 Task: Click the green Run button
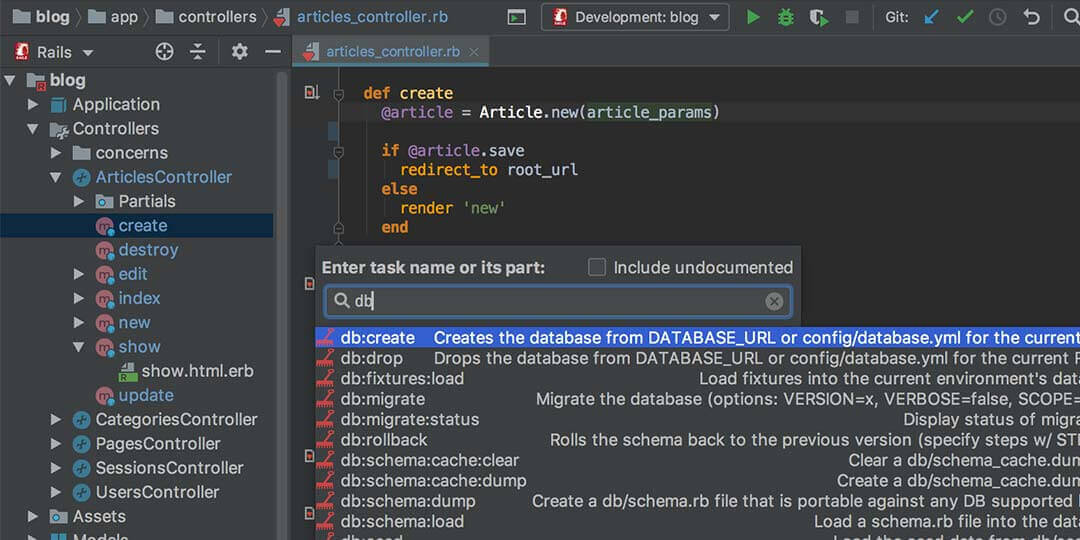click(753, 17)
